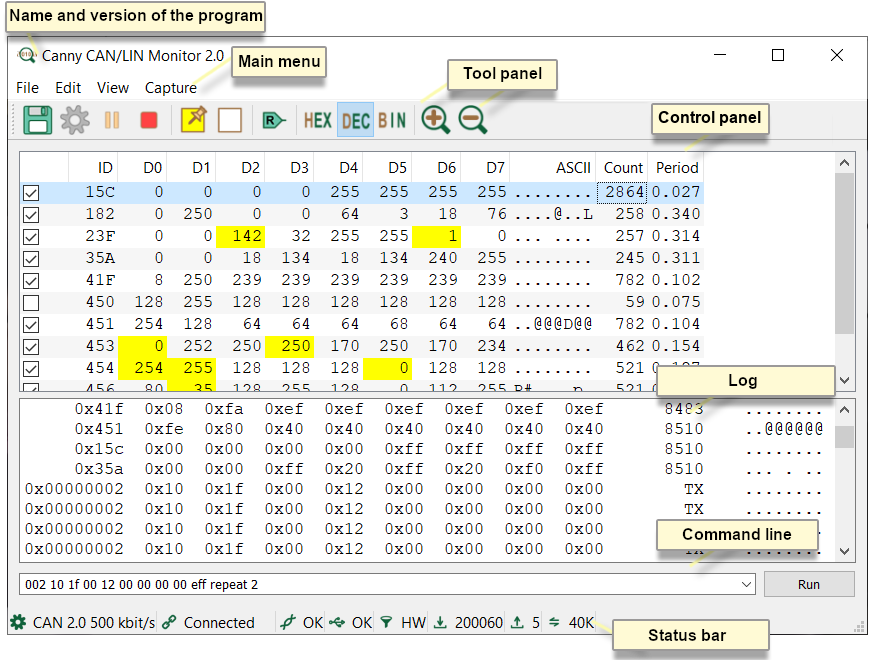Click the Count column header

pyautogui.click(x=622, y=168)
